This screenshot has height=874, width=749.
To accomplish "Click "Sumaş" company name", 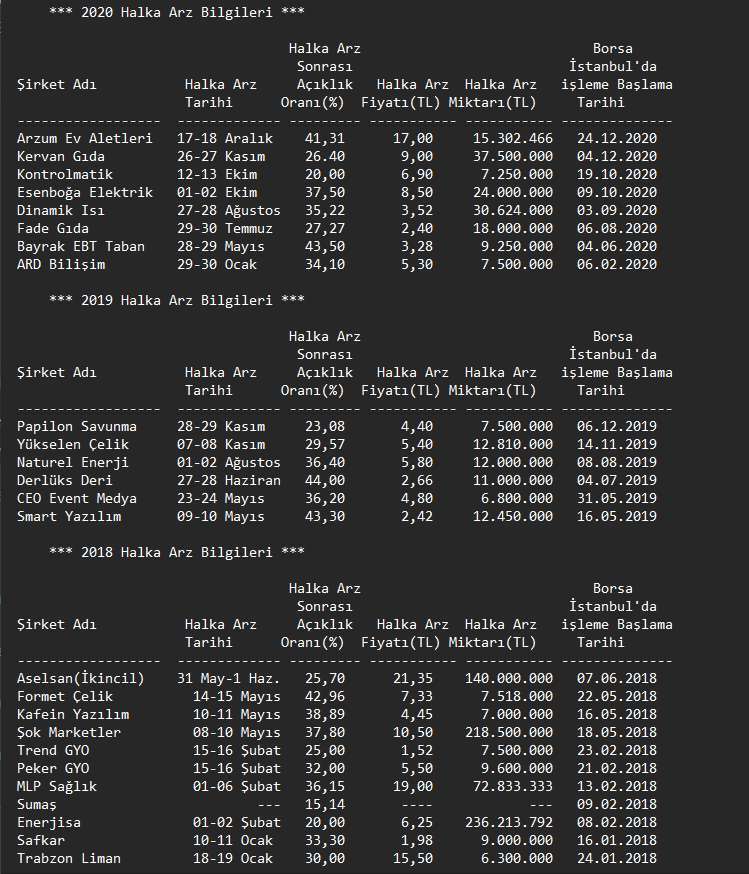I will coord(37,804).
